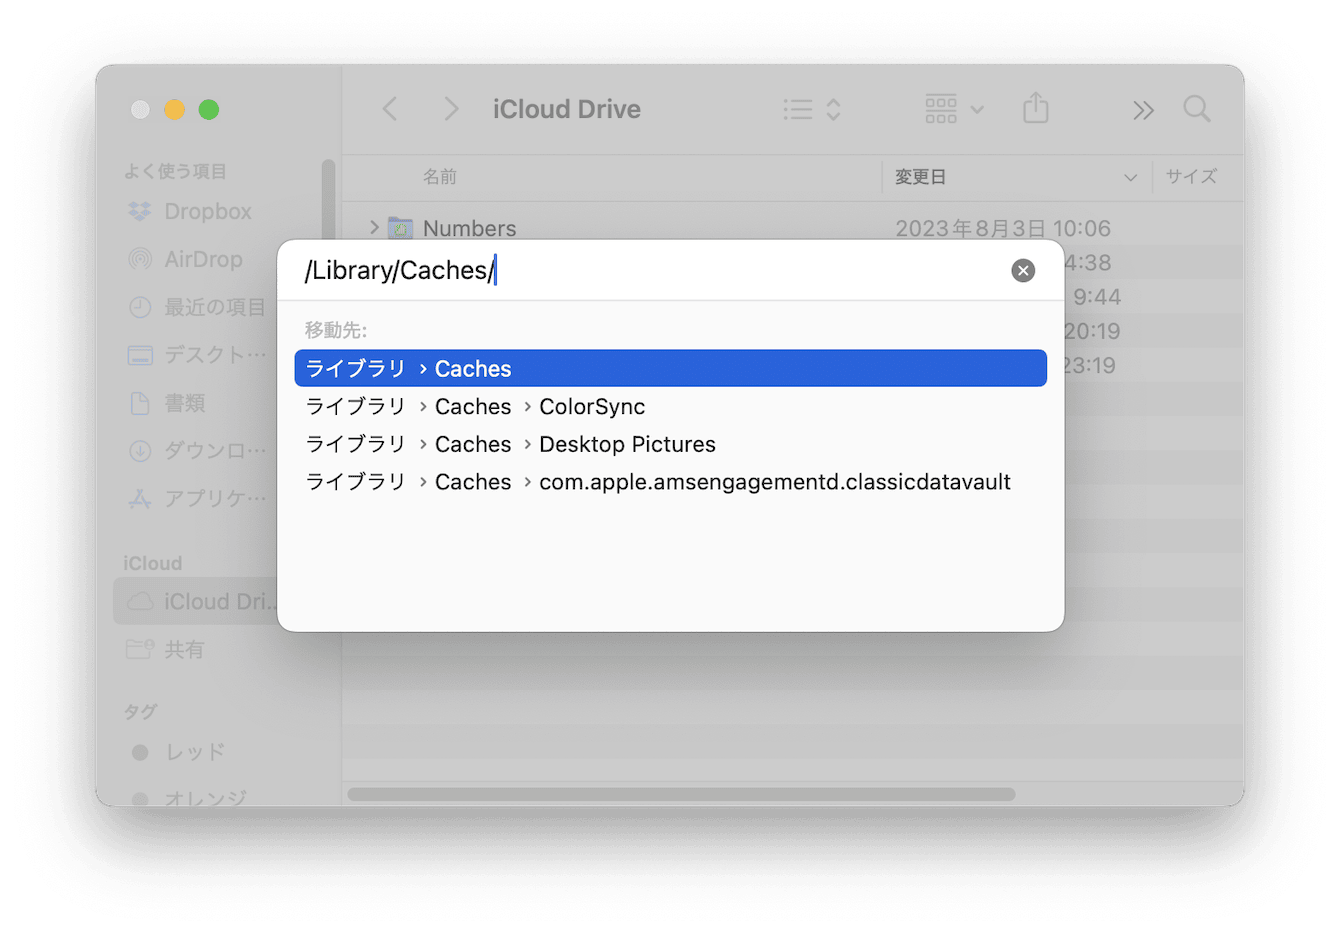Open the デスクトップ sidebar item
The image size is (1340, 933).
[197, 355]
